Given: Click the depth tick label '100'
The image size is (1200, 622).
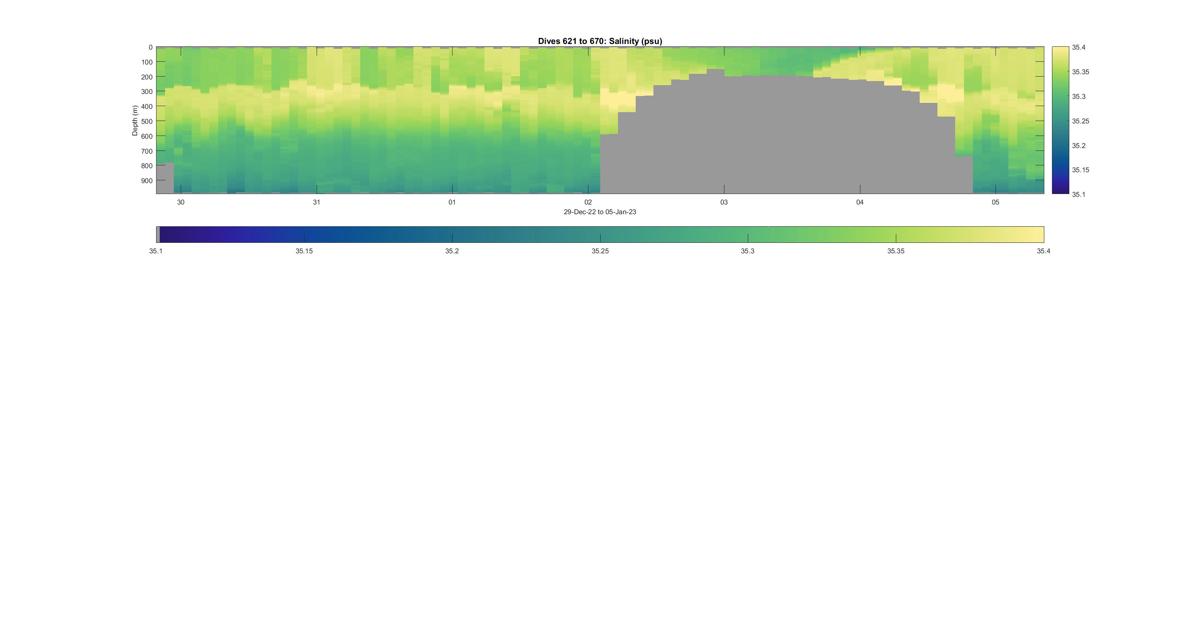Looking at the screenshot, I should coord(146,62).
